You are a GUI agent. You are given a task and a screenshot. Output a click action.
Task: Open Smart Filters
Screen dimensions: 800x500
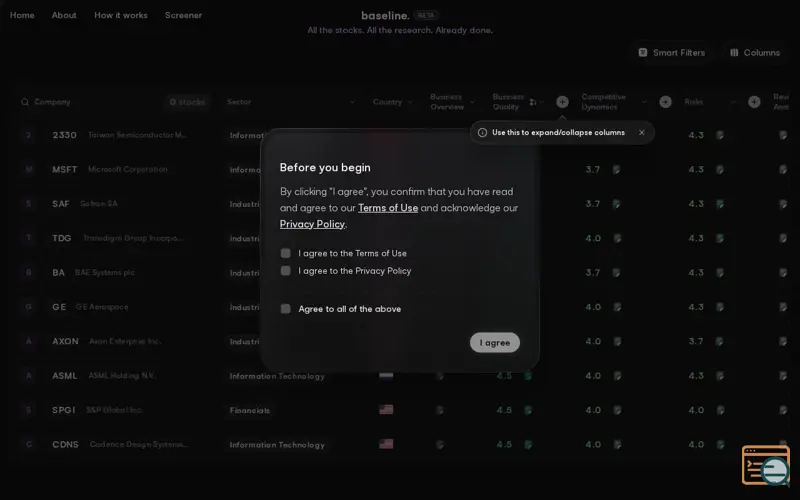pos(672,53)
